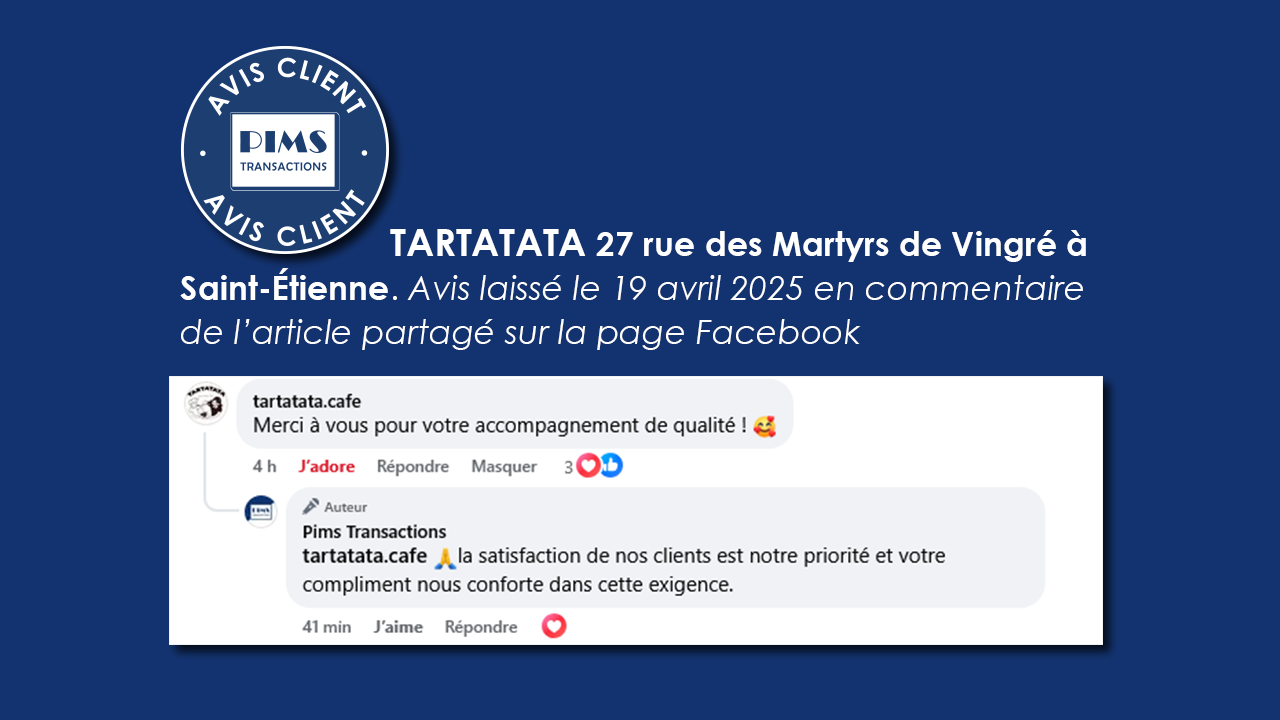Click the blue thumbs-up reaction icon
1280x720 pixels.
(x=610, y=465)
